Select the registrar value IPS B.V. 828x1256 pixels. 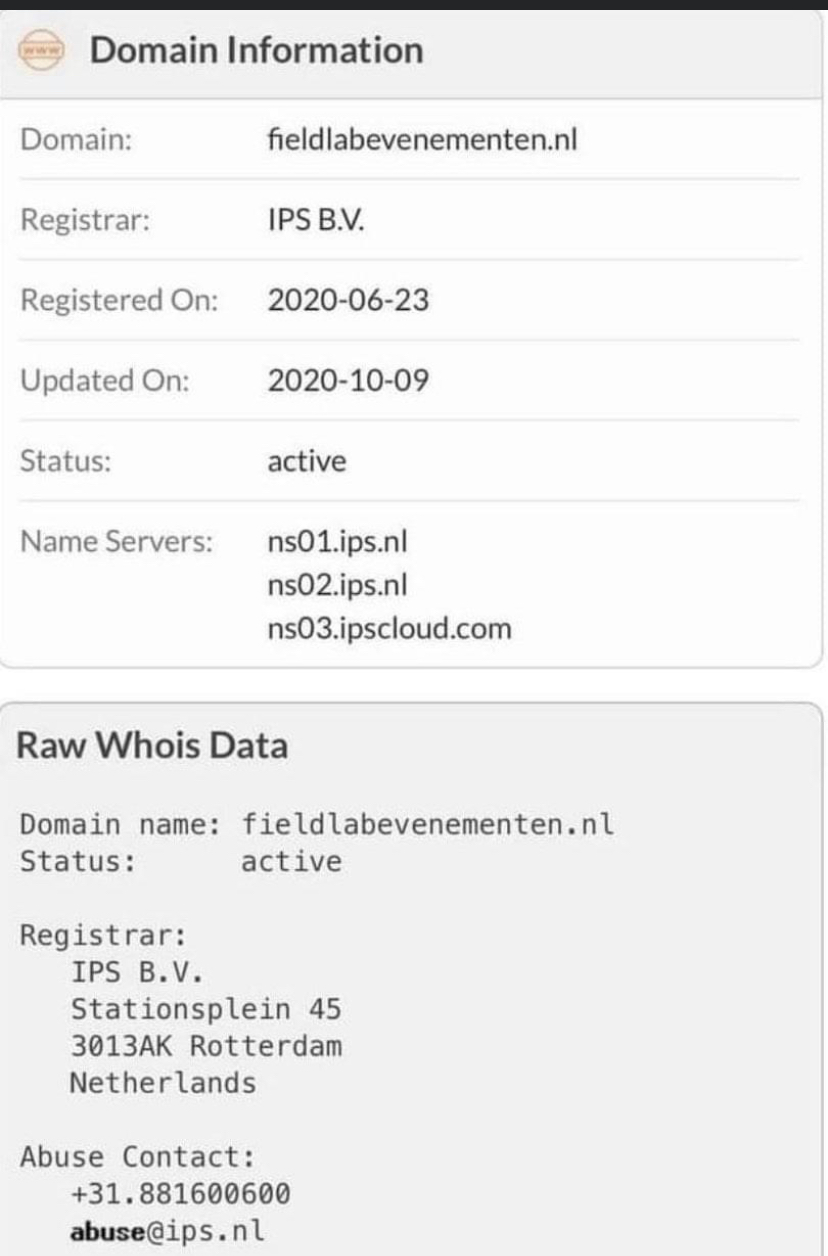click(316, 219)
